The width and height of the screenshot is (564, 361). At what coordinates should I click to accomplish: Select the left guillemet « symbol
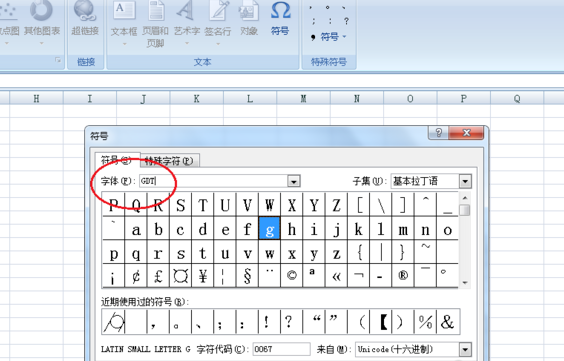point(336,276)
